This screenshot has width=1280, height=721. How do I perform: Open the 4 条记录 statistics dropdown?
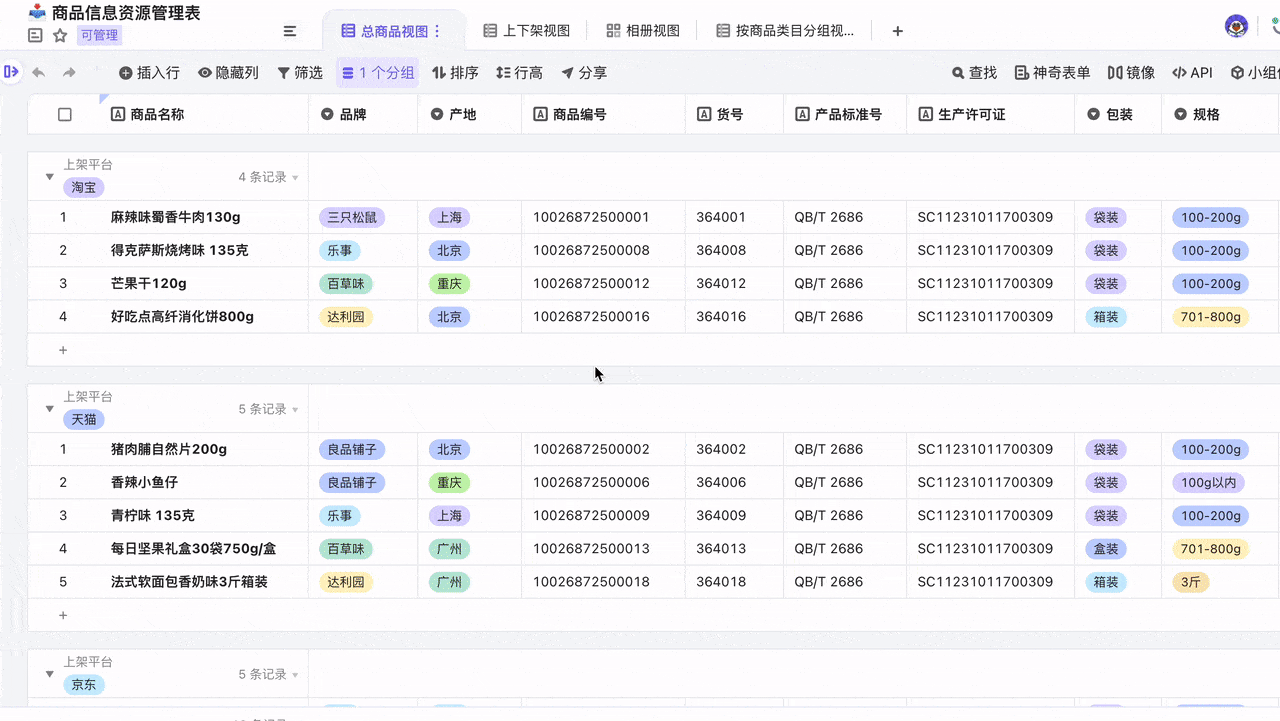click(268, 177)
